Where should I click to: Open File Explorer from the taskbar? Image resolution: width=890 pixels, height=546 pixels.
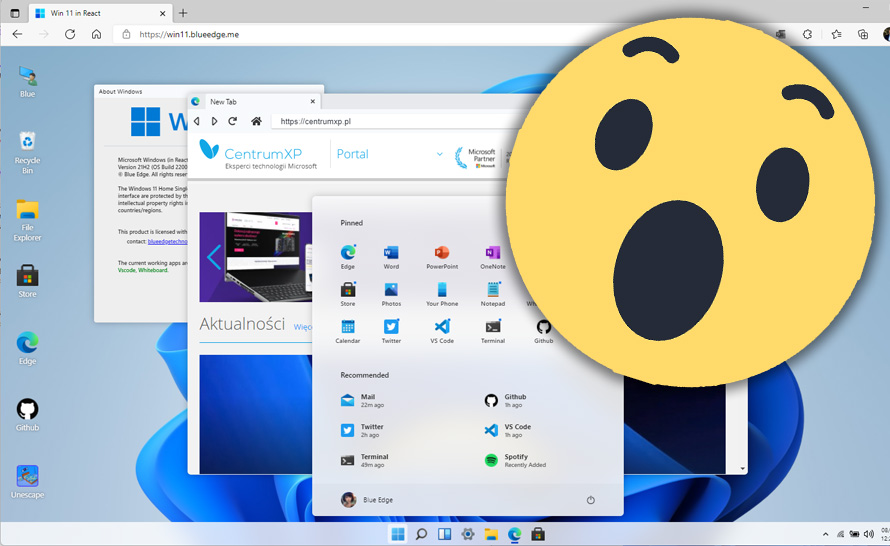point(491,534)
